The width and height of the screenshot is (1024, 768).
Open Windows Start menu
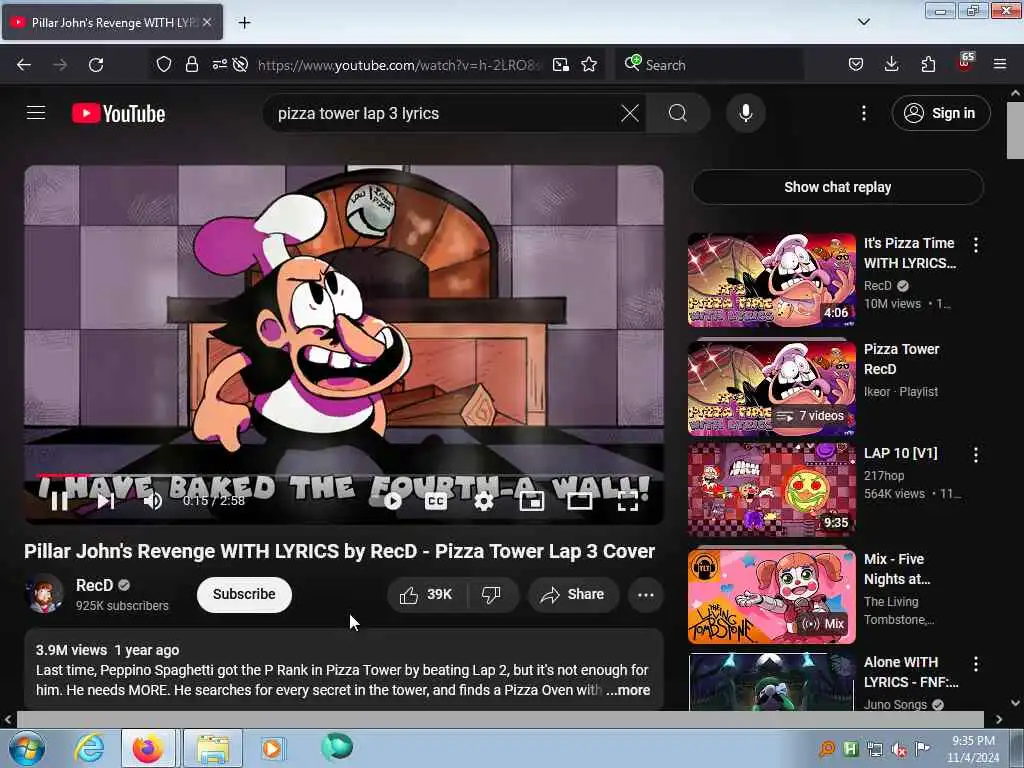tap(27, 748)
